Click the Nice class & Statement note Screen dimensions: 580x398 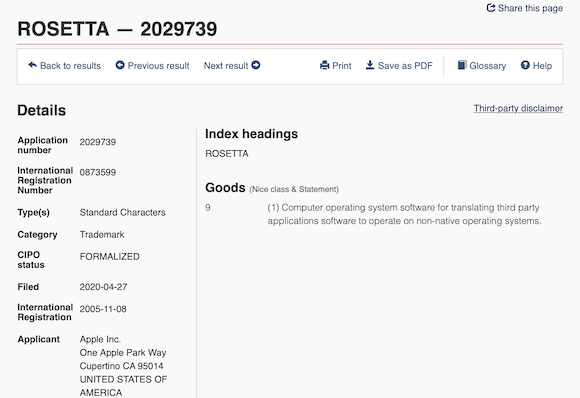(294, 189)
